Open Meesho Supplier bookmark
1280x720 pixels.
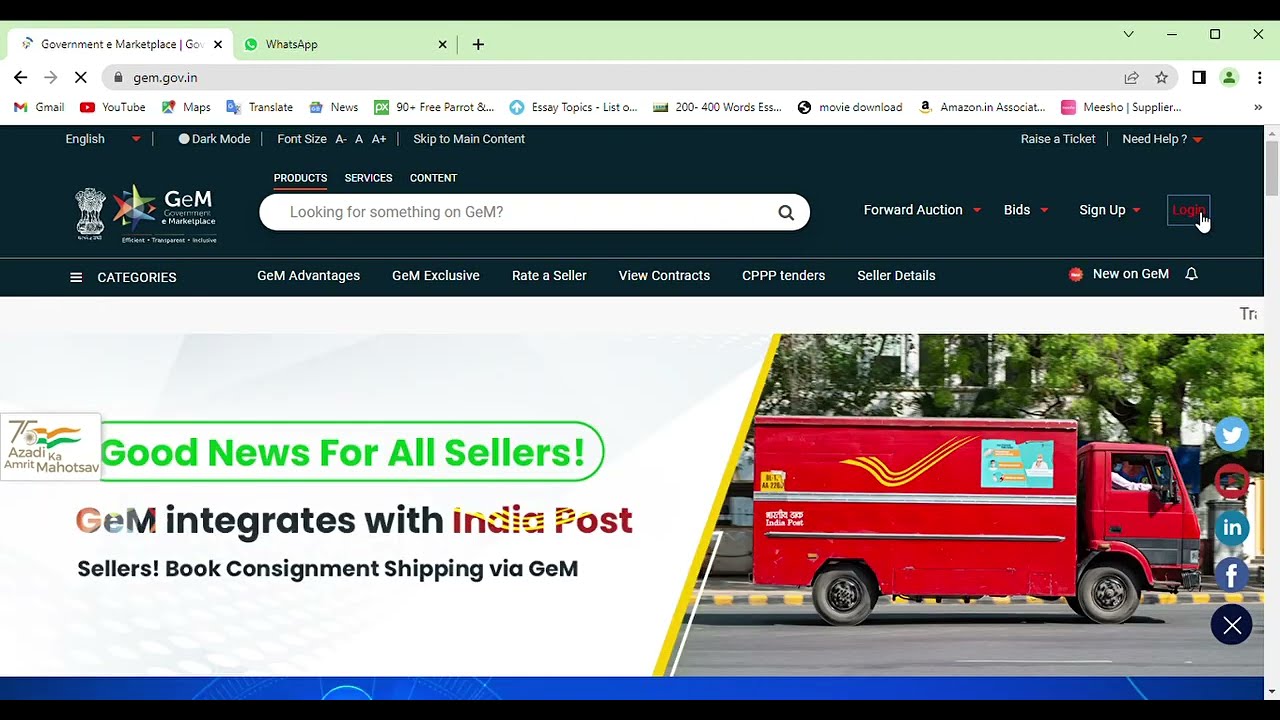1121,107
